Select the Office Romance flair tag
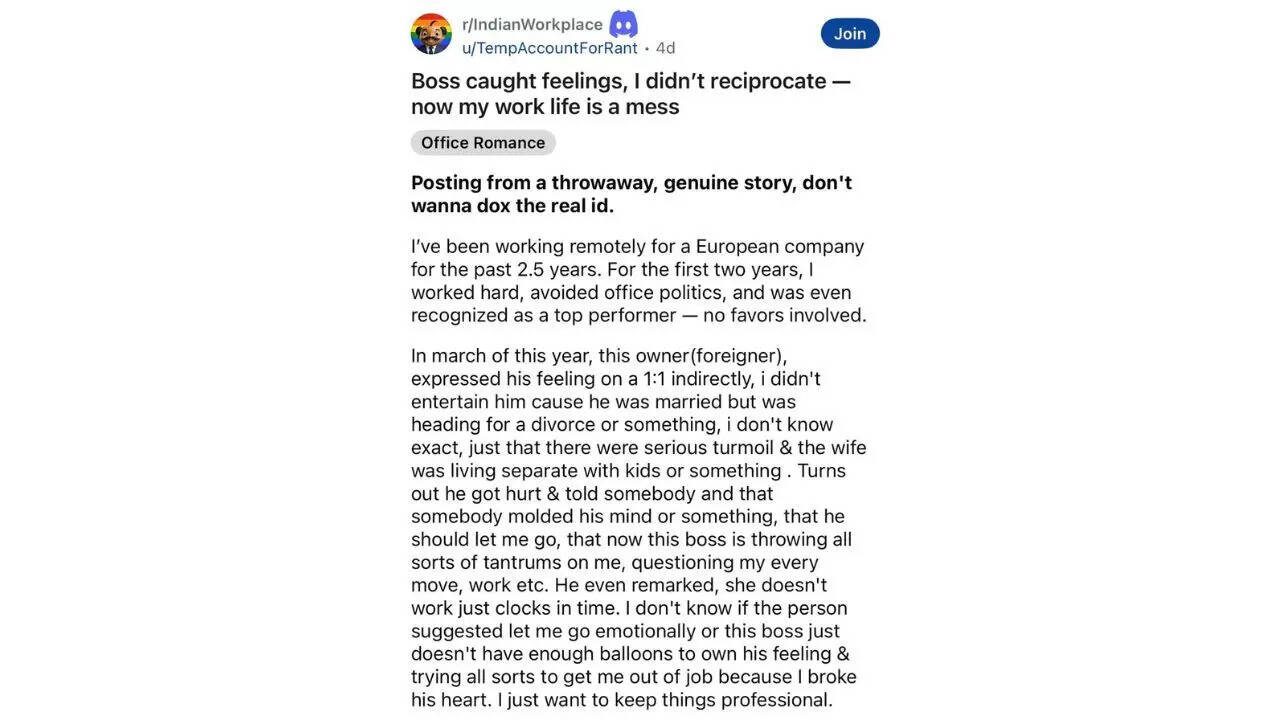Image resolution: width=1280 pixels, height=720 pixels. 483,143
